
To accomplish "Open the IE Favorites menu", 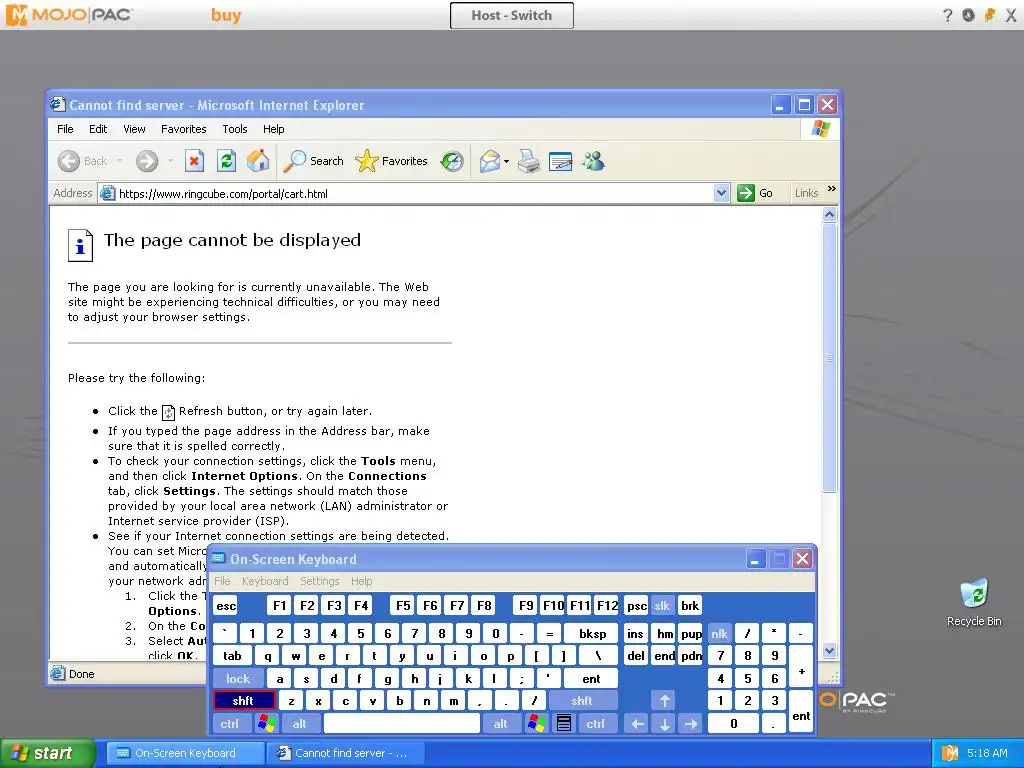I will (x=184, y=129).
